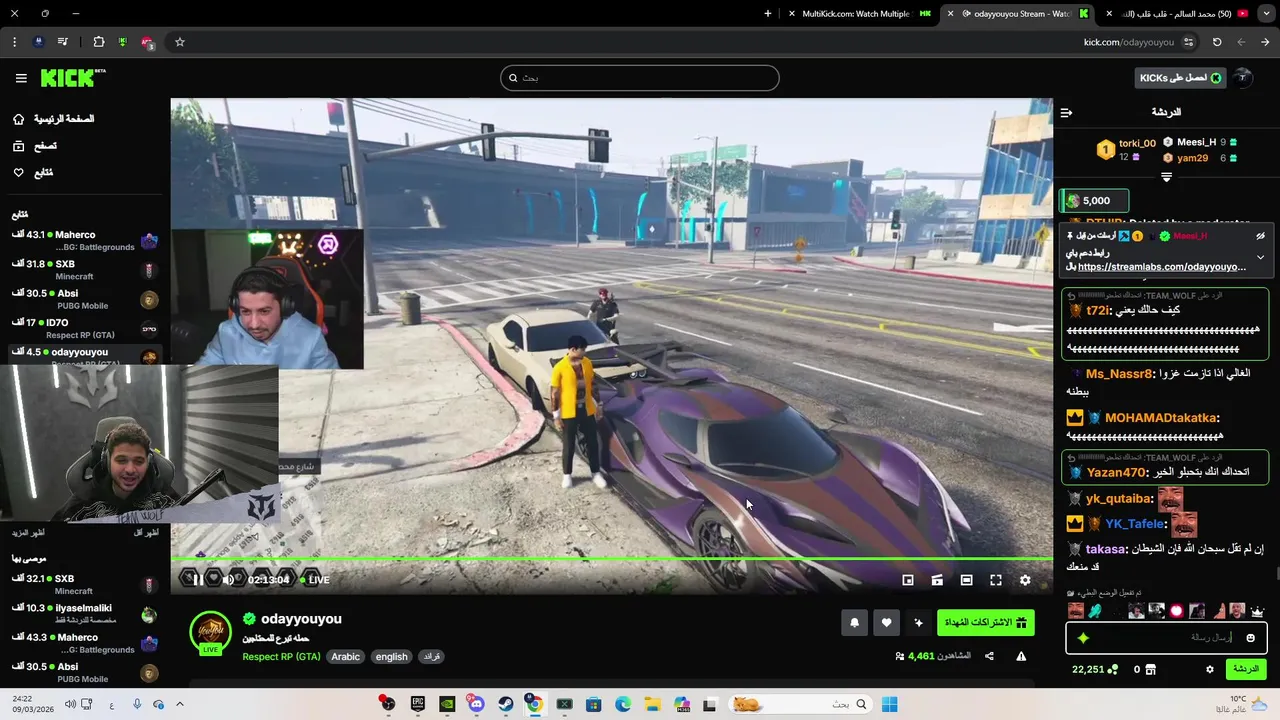
Task: Open the user profile avatar menu
Action: click(x=1242, y=78)
